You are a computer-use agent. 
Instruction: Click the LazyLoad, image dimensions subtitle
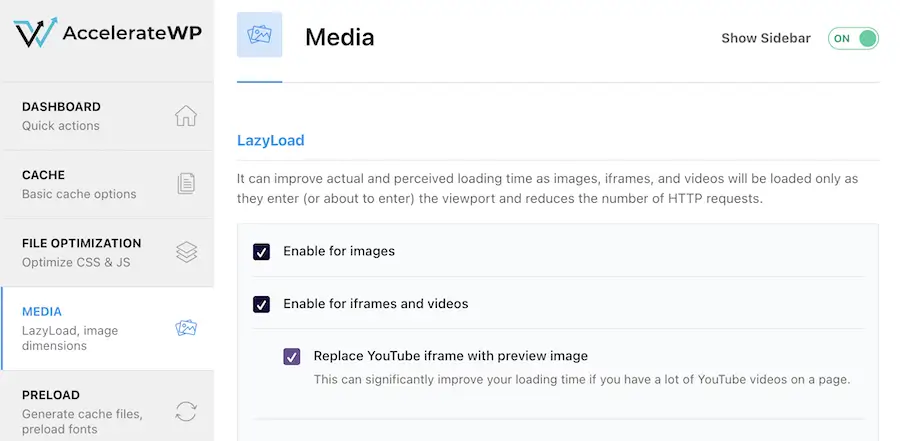point(70,338)
